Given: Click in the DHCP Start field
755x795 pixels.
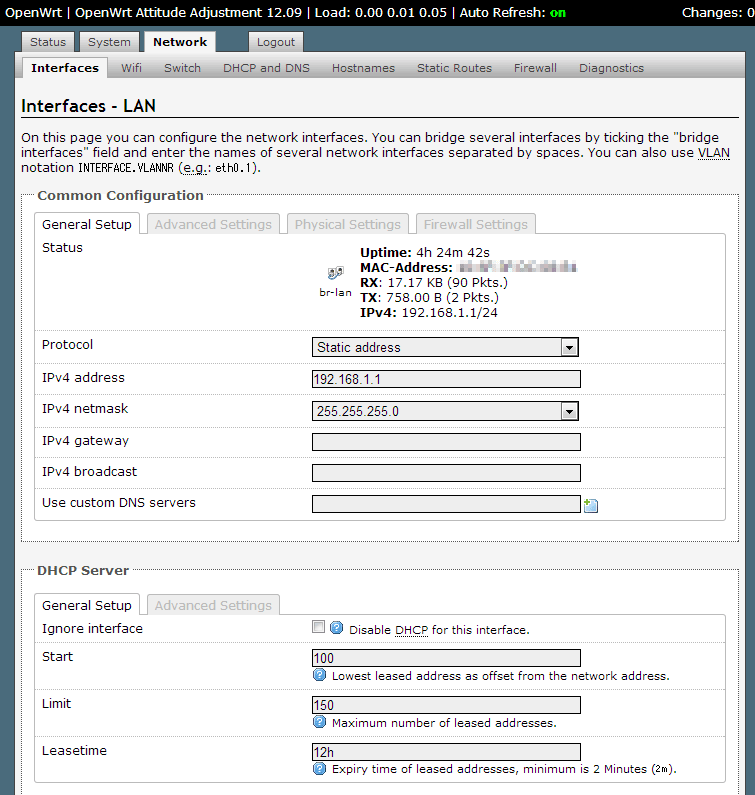Looking at the screenshot, I should (446, 658).
